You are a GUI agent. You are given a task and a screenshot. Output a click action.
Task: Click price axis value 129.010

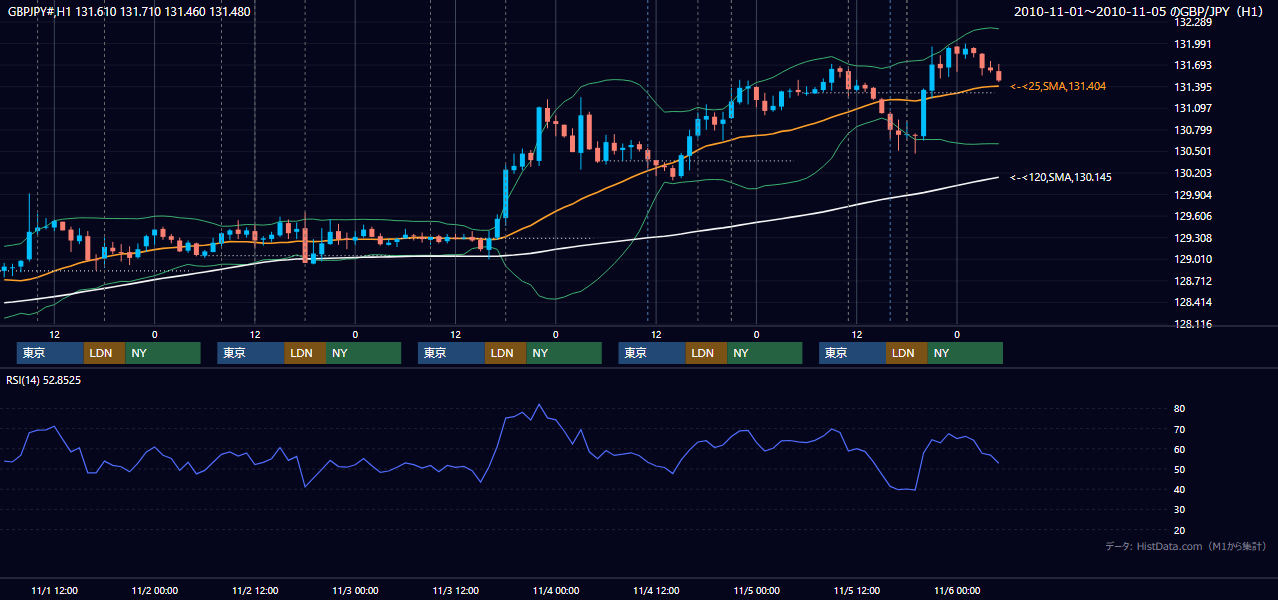(x=1192, y=259)
